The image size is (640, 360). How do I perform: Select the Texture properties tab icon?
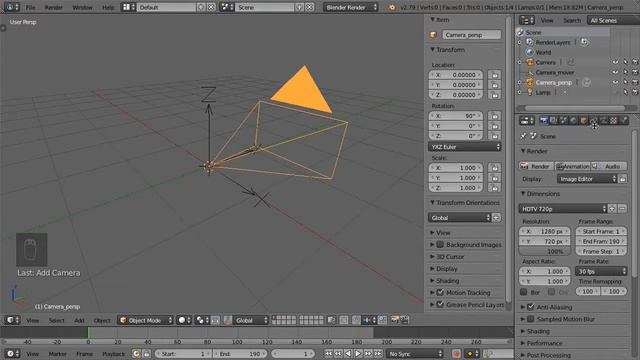[x=613, y=120]
